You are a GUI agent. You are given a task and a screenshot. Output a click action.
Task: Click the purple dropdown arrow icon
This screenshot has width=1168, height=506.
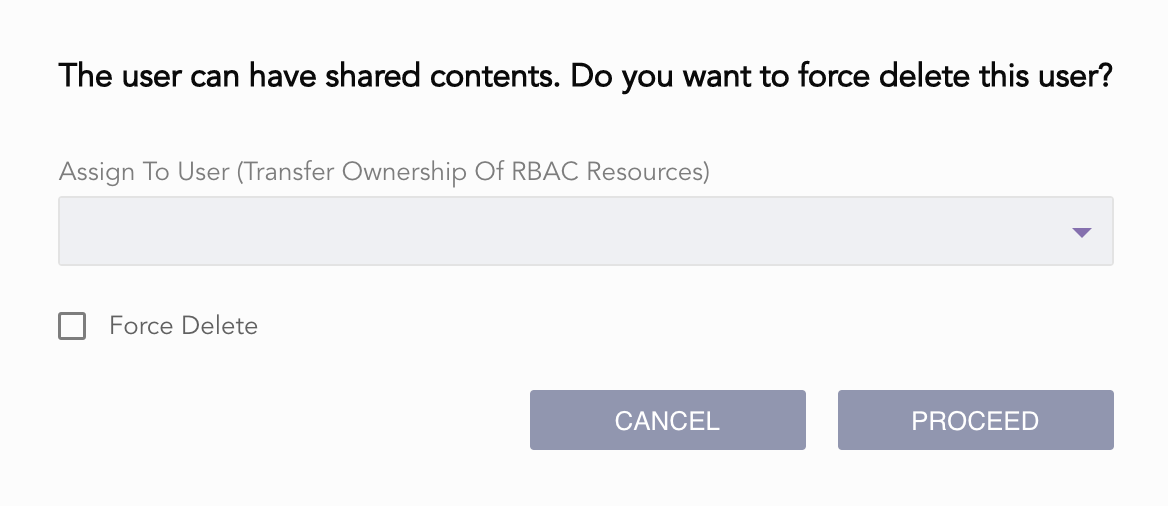1081,232
